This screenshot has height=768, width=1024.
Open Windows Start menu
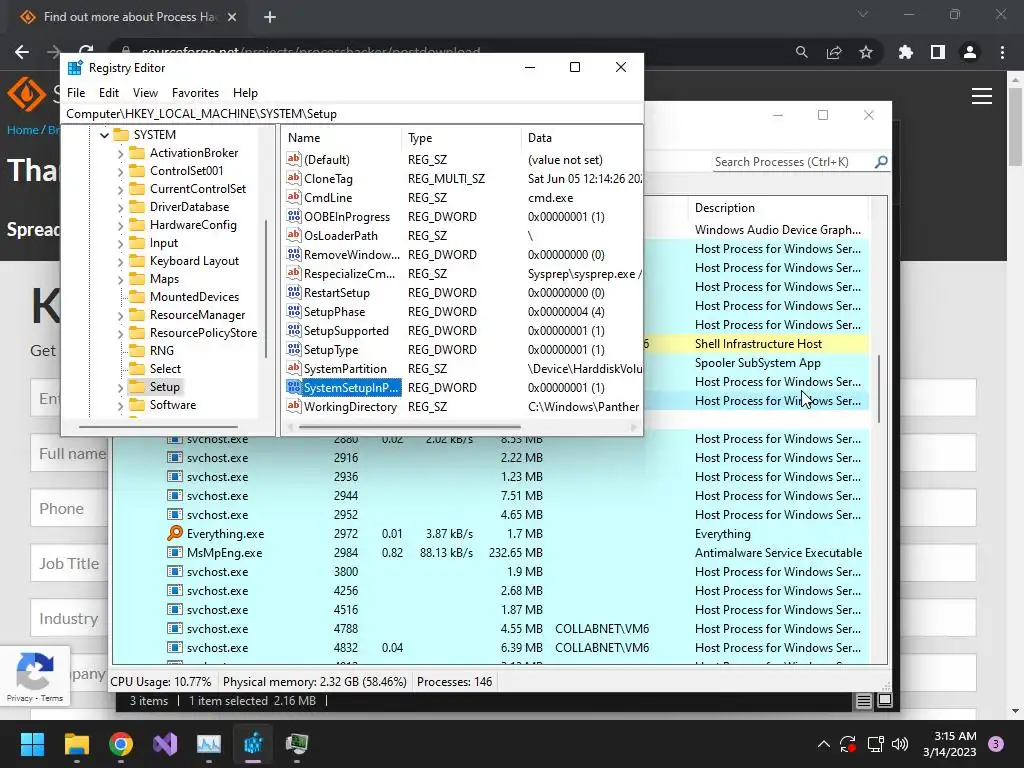coord(32,743)
